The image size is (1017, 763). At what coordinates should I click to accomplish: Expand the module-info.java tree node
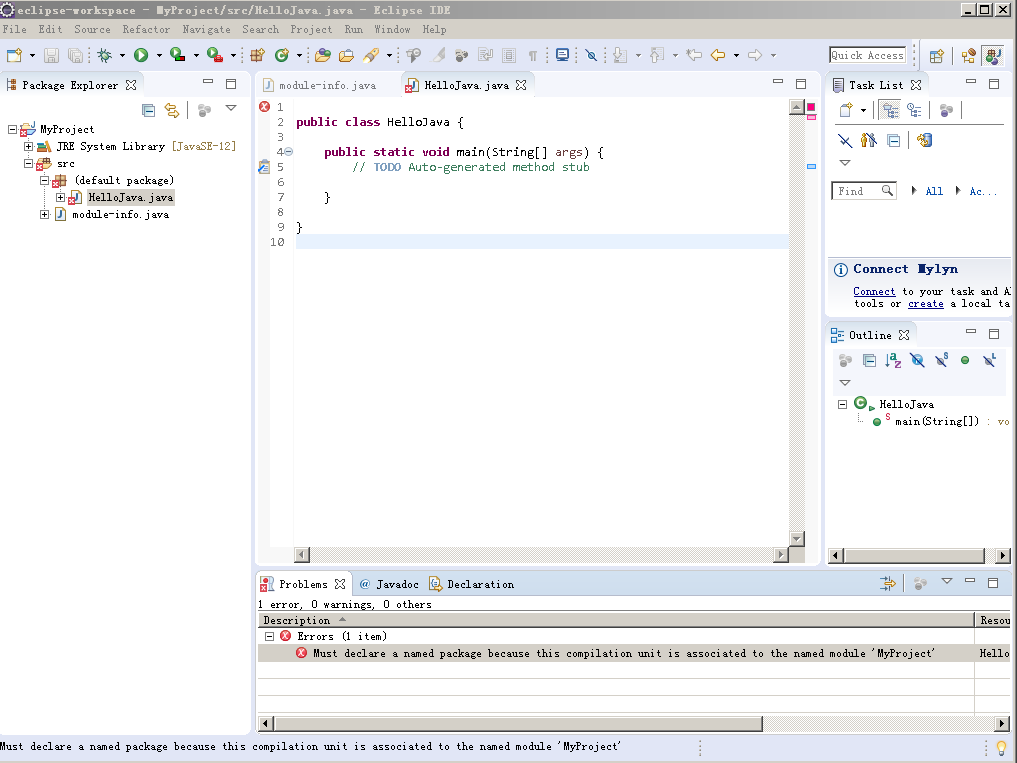pyautogui.click(x=44, y=214)
